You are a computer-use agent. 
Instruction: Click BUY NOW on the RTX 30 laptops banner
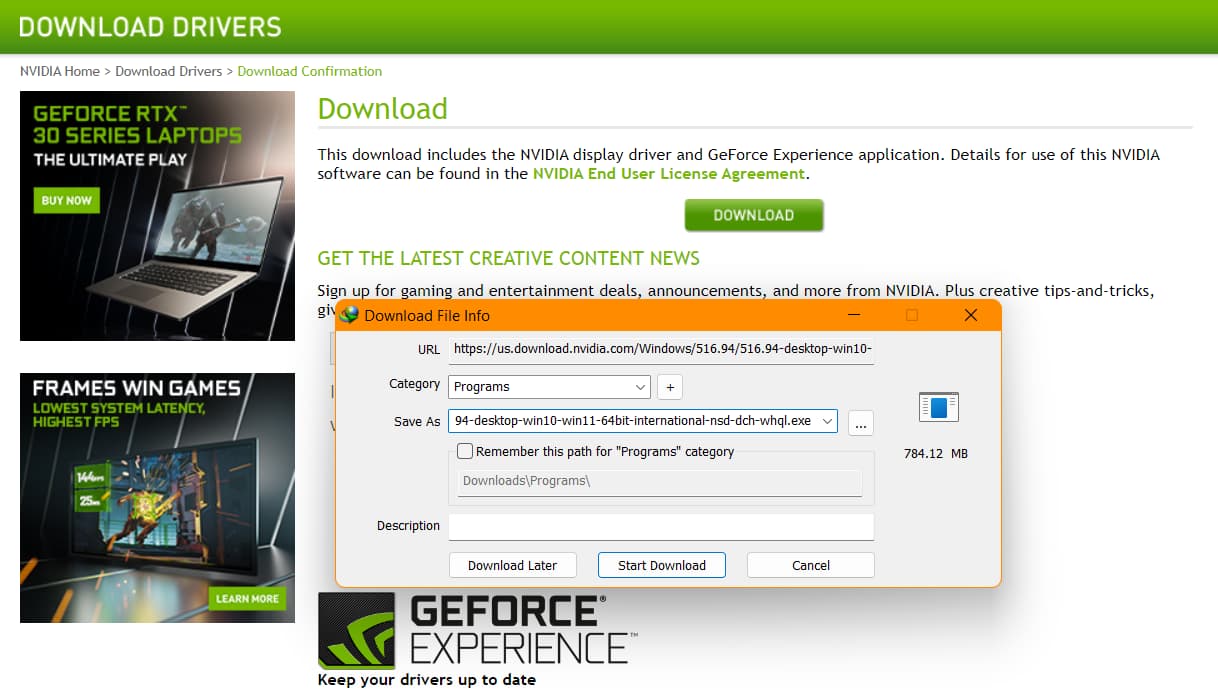[x=67, y=200]
